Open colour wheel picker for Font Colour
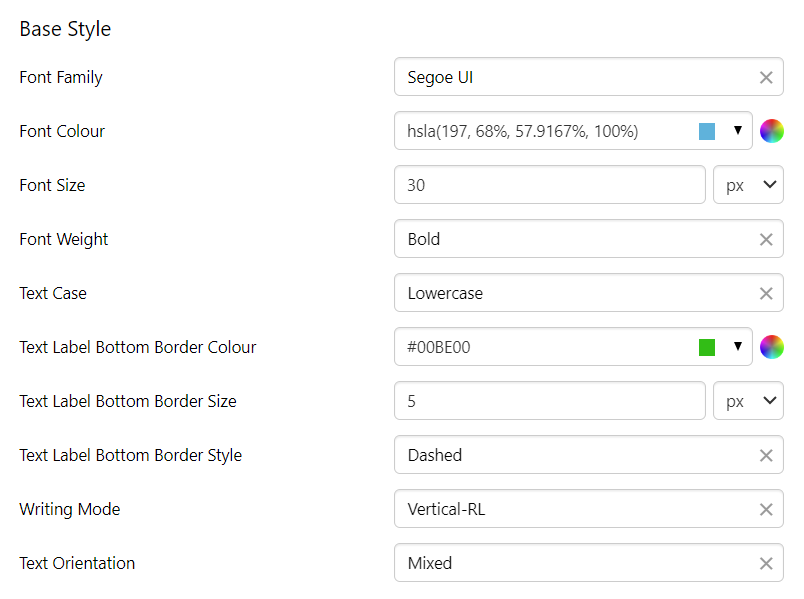Viewport: 804px width, 599px height. pyautogui.click(x=771, y=131)
